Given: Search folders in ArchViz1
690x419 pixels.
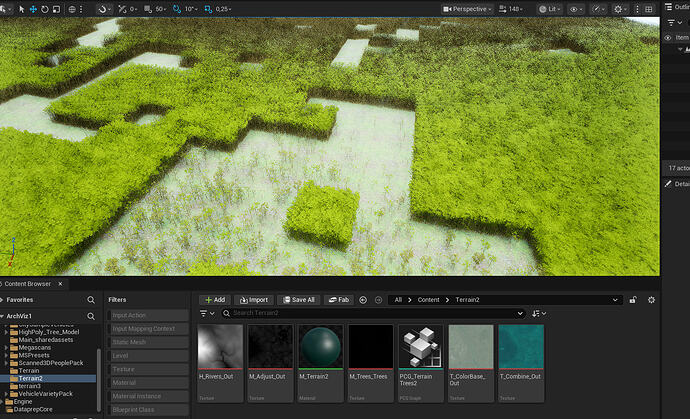Looking at the screenshot, I should click(91, 316).
